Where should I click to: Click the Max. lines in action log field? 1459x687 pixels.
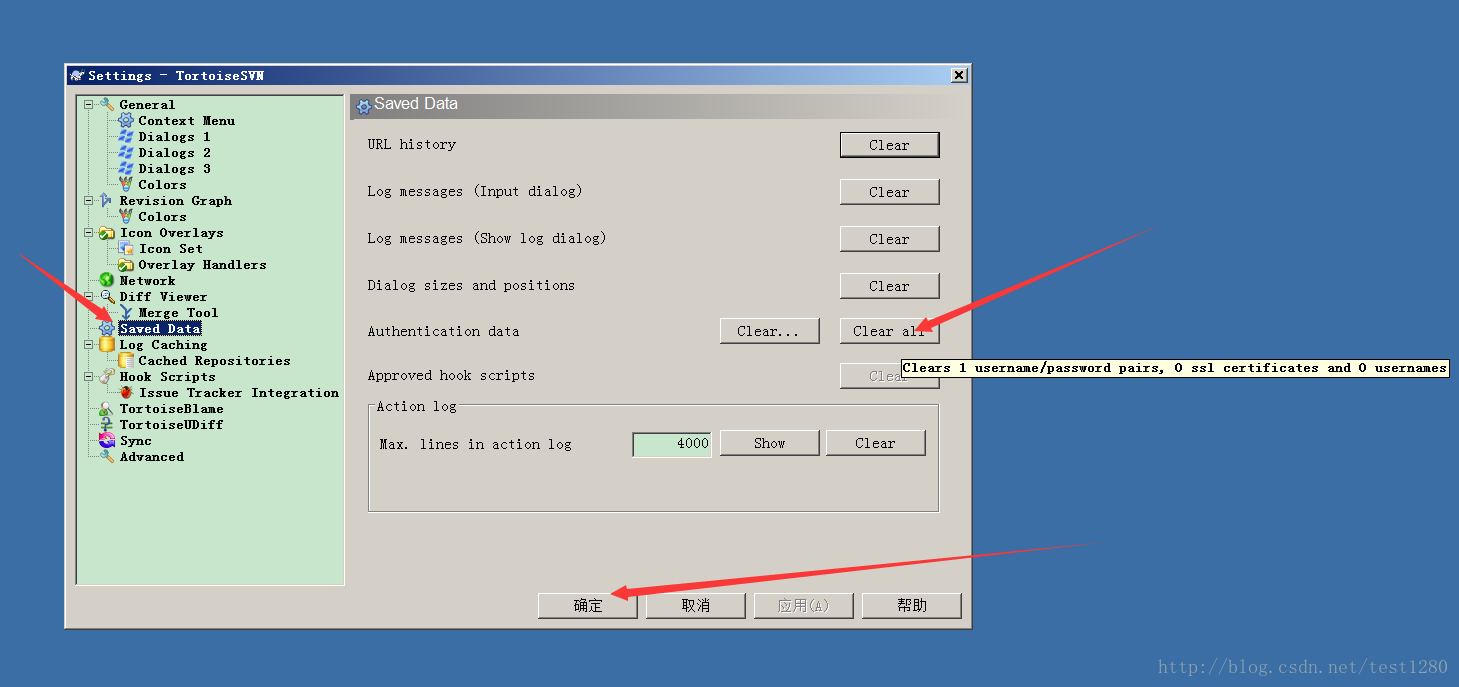[x=672, y=444]
